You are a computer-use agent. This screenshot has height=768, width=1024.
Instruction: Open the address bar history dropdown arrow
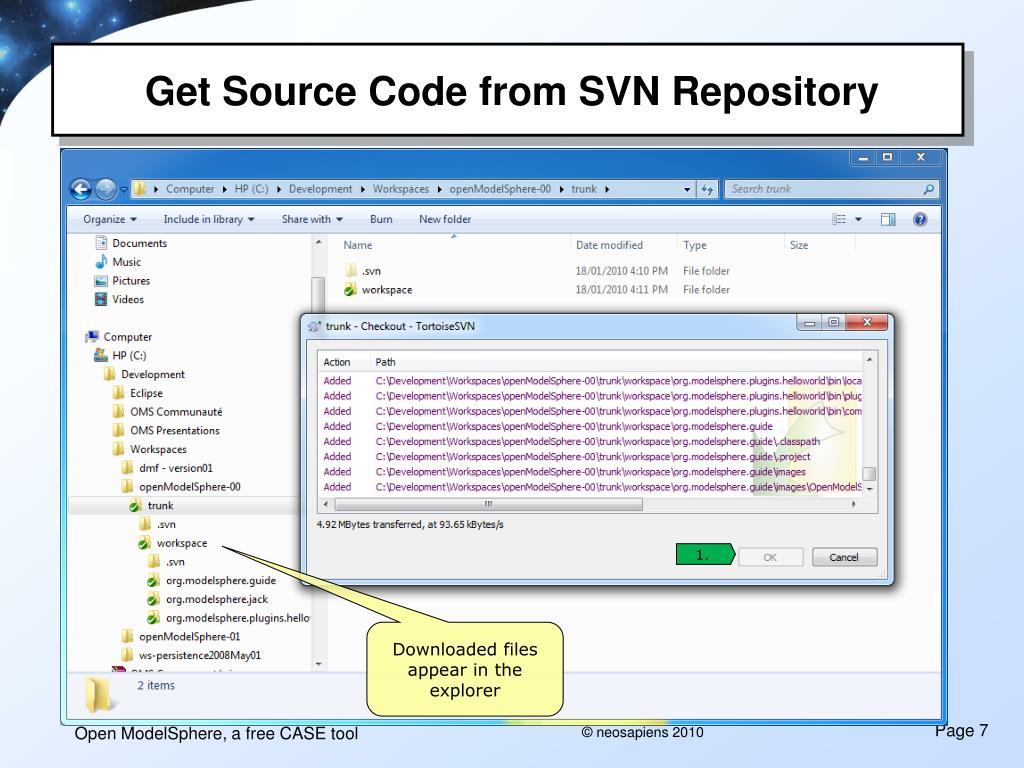[687, 189]
